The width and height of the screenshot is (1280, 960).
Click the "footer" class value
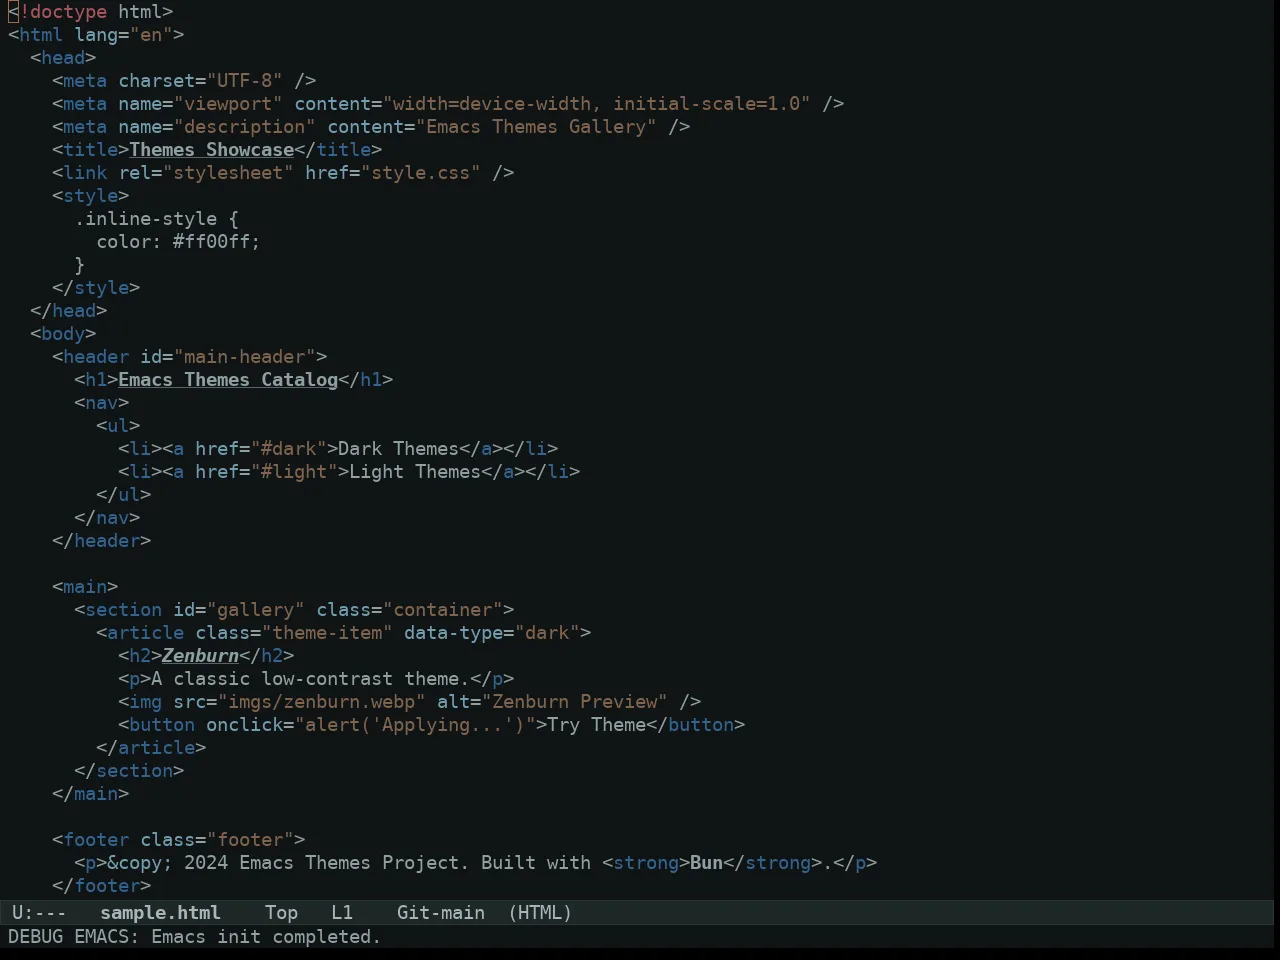250,840
